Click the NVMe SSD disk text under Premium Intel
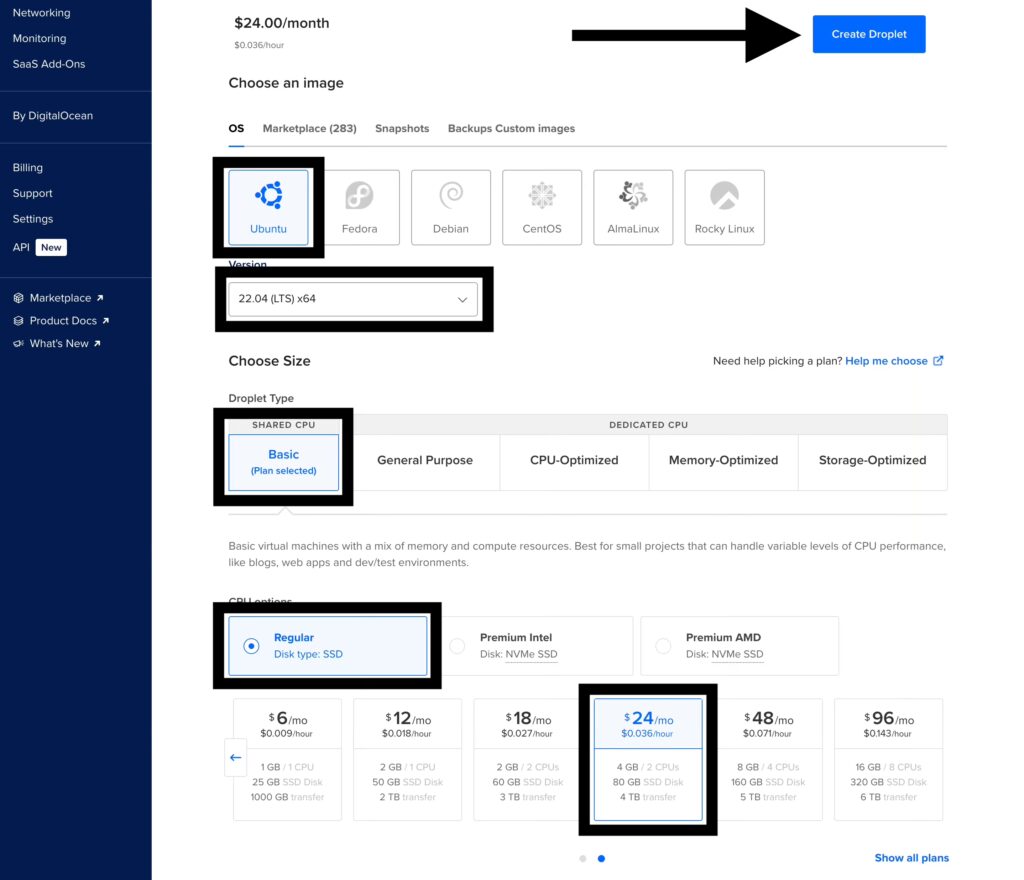Viewport: 1024px width, 880px height. (532, 654)
